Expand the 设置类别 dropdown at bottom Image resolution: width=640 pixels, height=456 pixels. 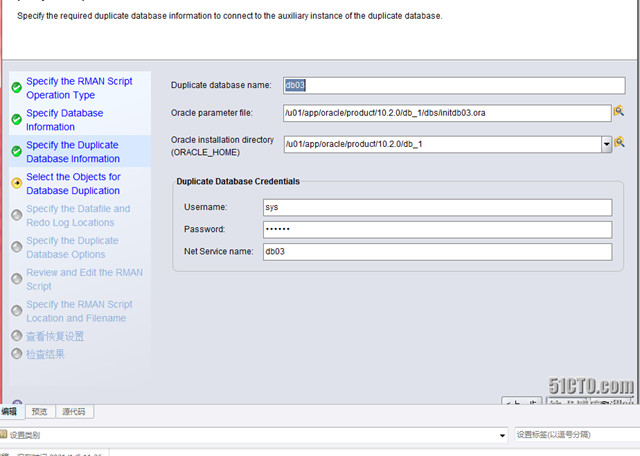click(502, 436)
